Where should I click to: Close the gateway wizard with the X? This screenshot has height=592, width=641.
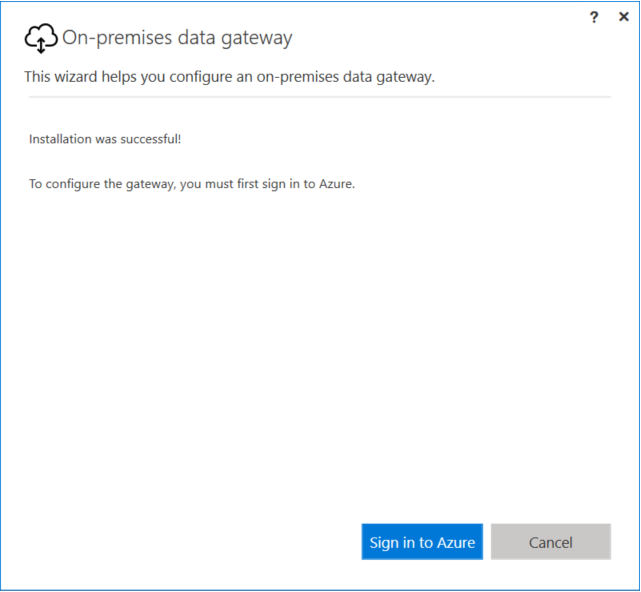[624, 17]
